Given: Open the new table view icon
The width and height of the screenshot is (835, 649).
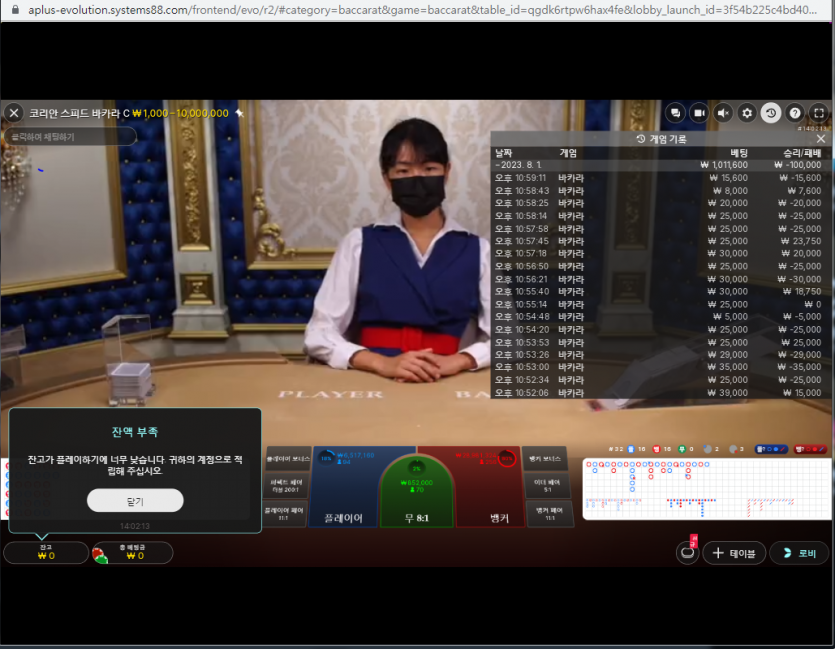Looking at the screenshot, I should pyautogui.click(x=687, y=553).
